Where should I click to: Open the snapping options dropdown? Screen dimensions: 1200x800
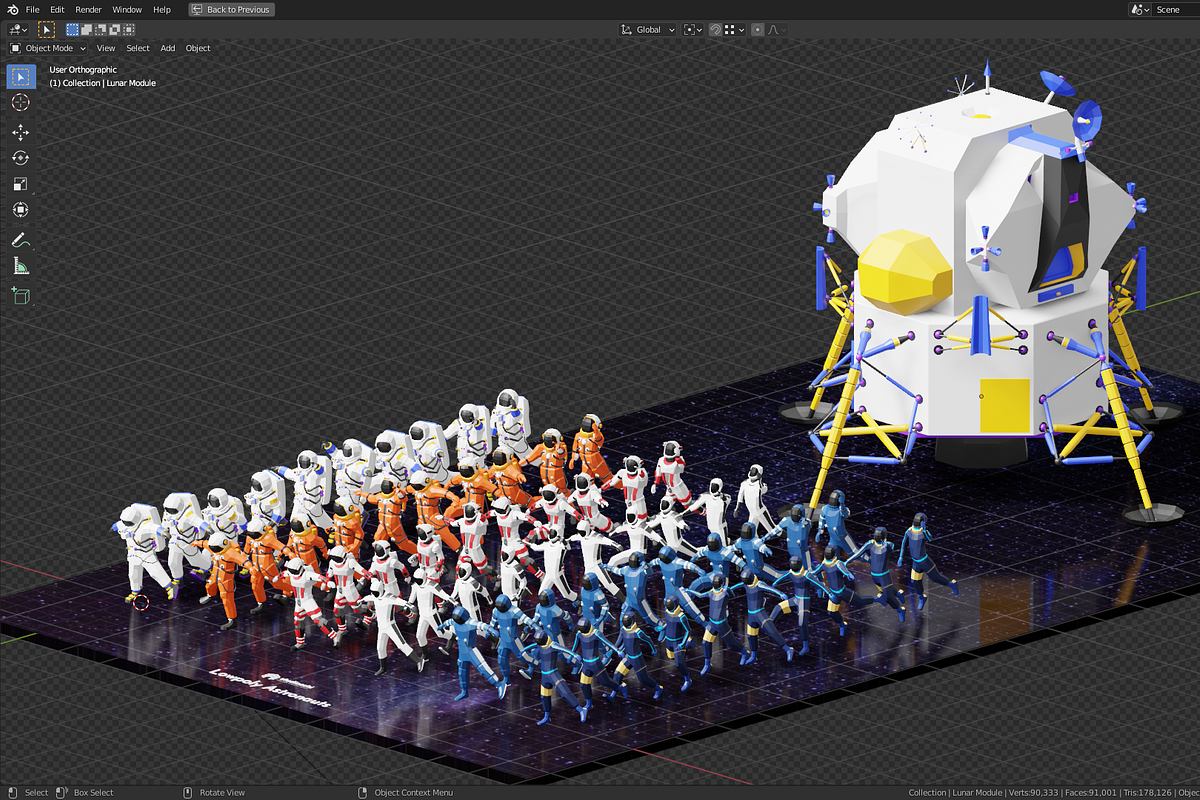click(734, 30)
